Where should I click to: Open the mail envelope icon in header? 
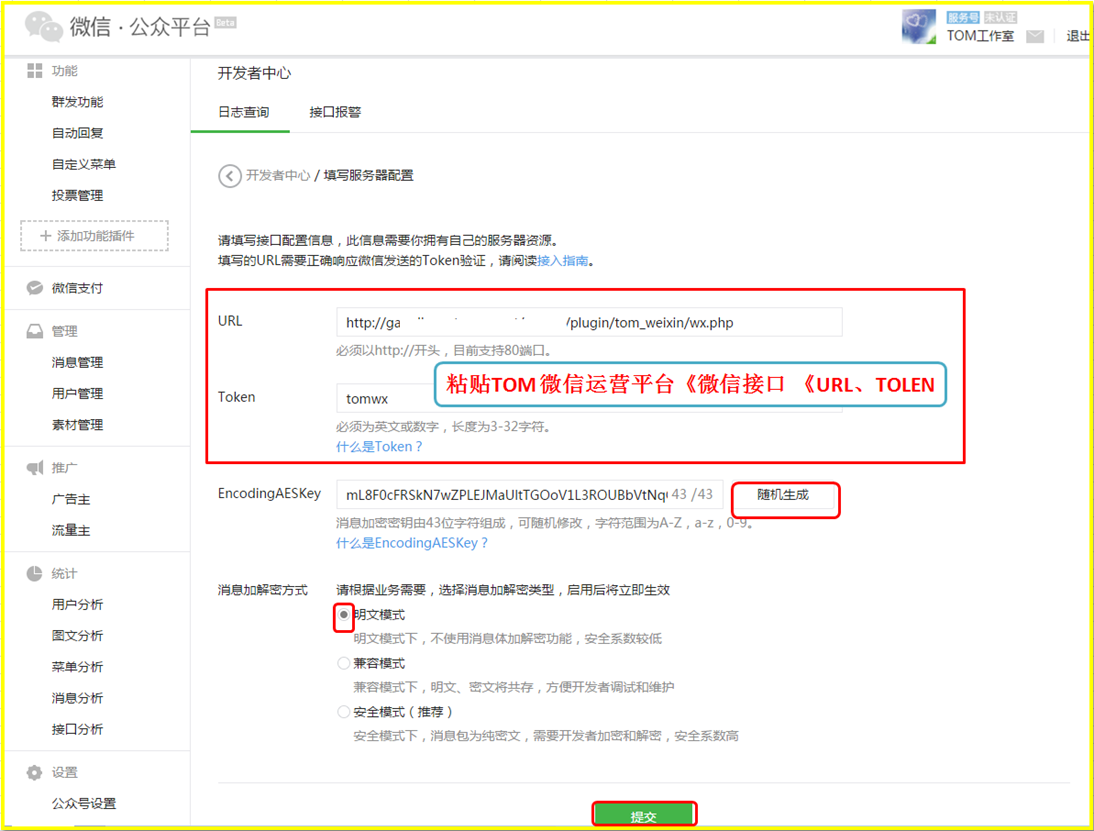(1035, 36)
